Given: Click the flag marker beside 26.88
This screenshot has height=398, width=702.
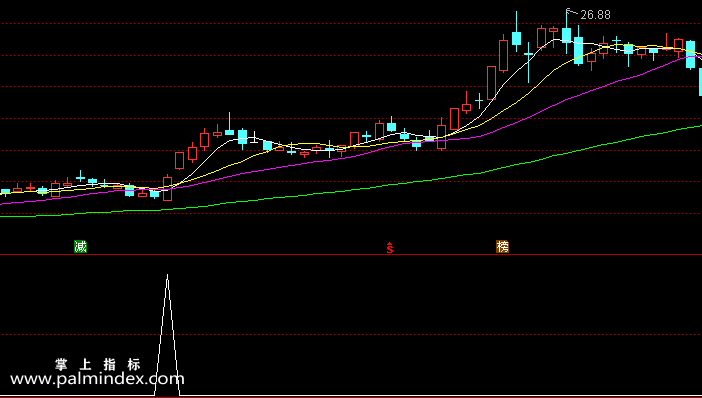Looking at the screenshot, I should (x=569, y=11).
